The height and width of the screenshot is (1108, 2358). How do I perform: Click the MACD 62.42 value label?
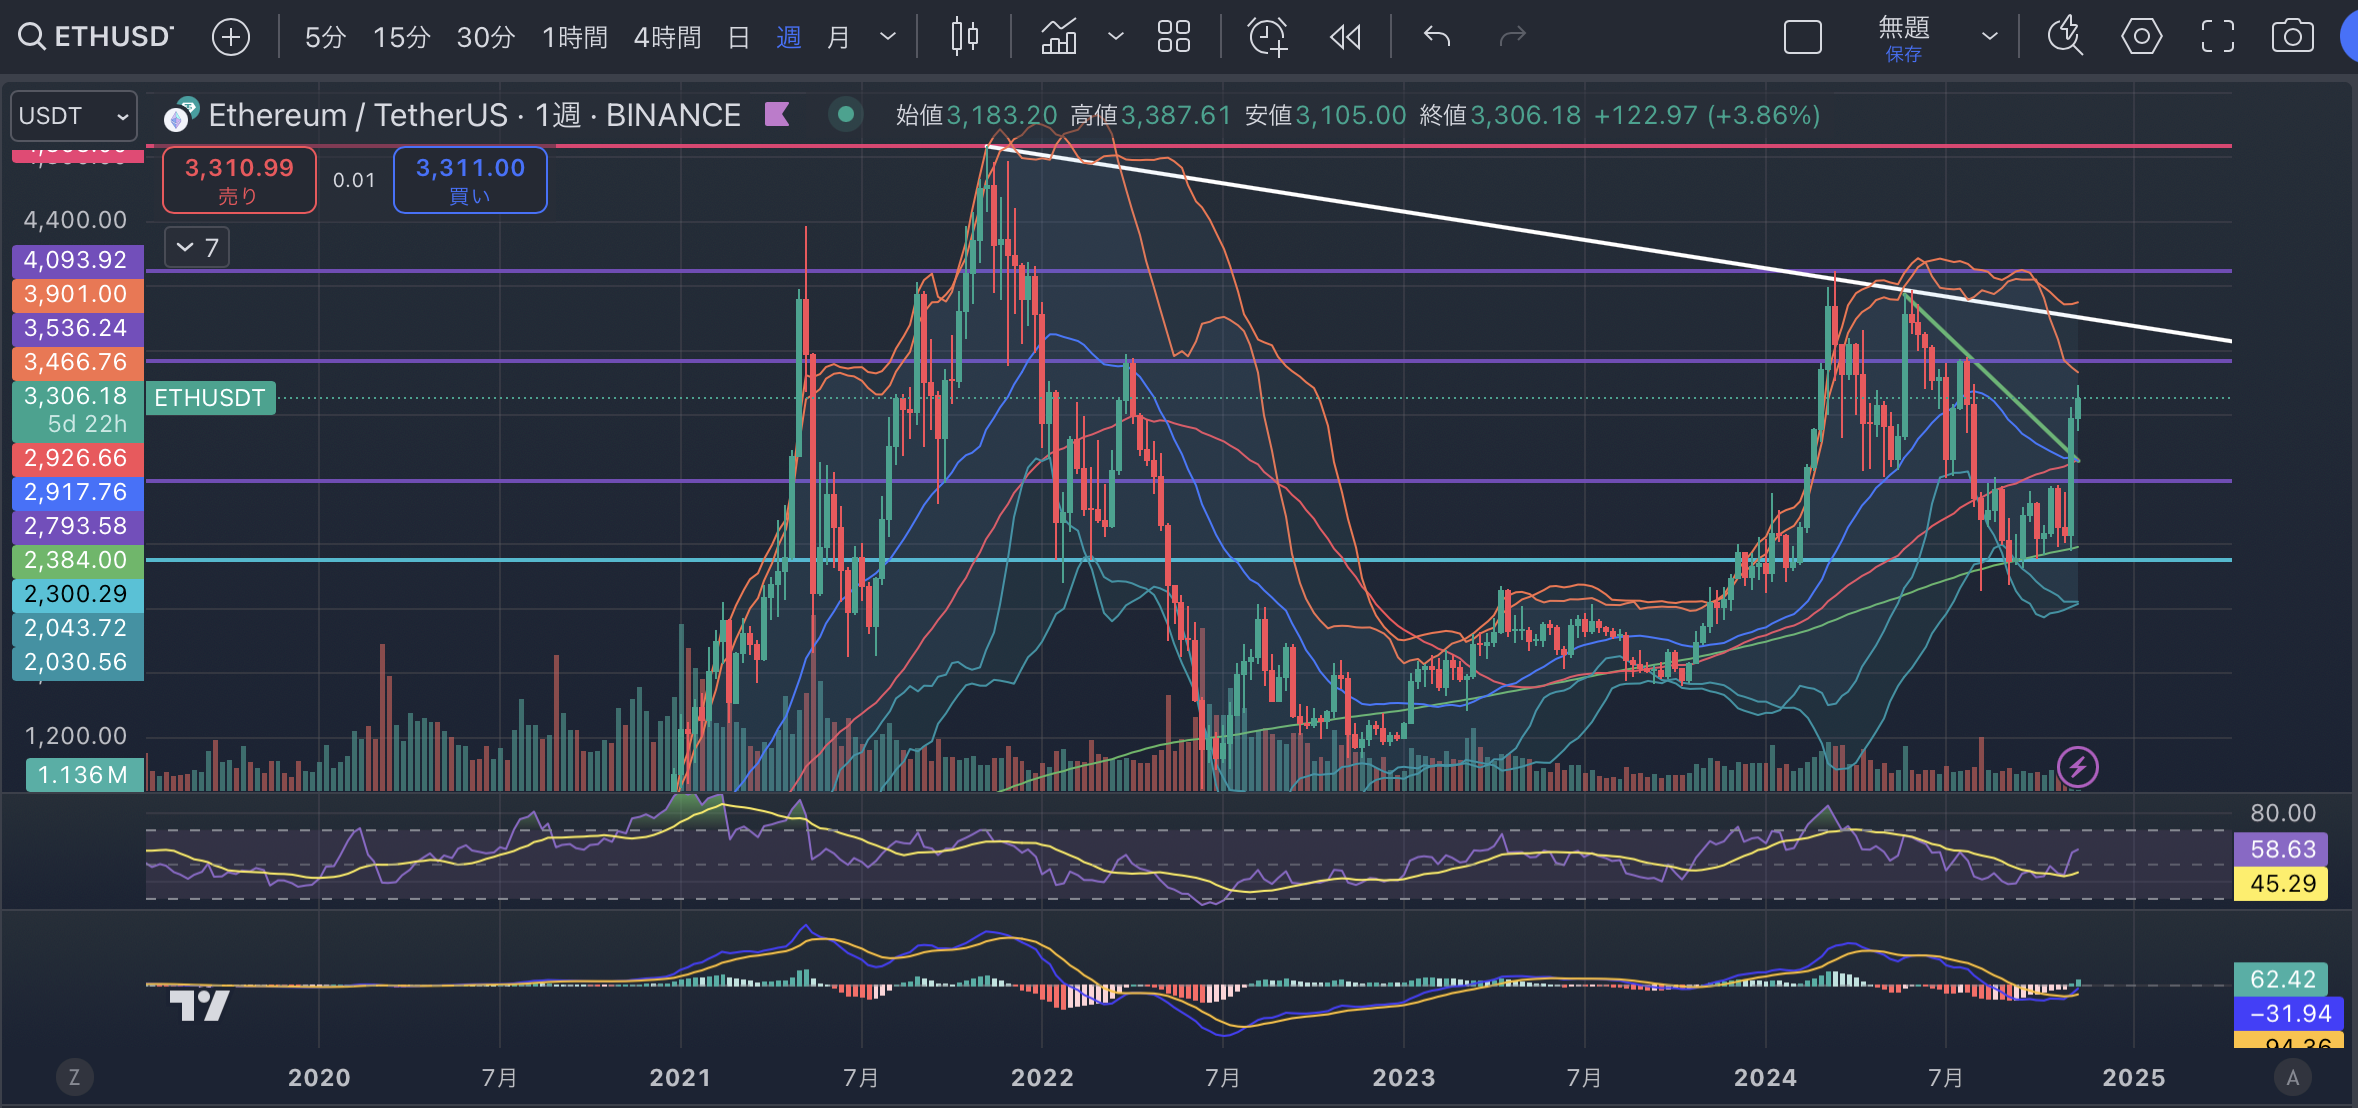2282,979
